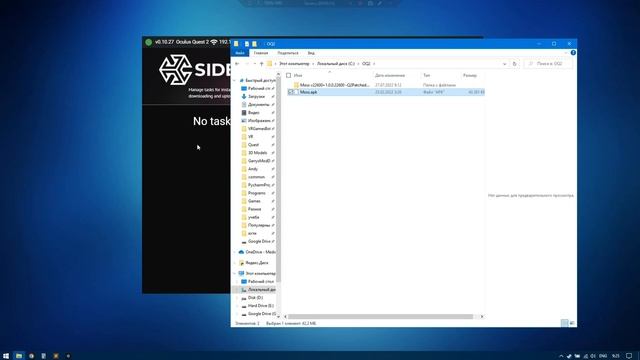Go back in File Explorer navigation

click(237, 64)
